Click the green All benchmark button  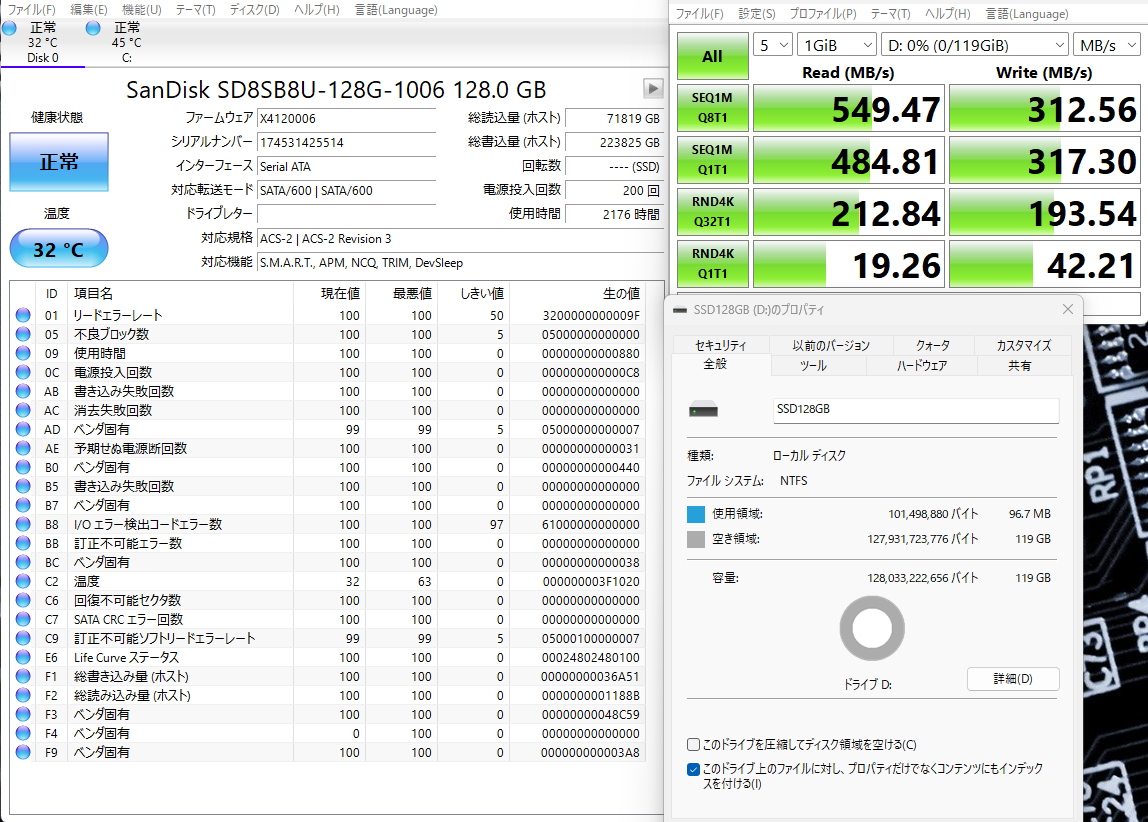712,56
